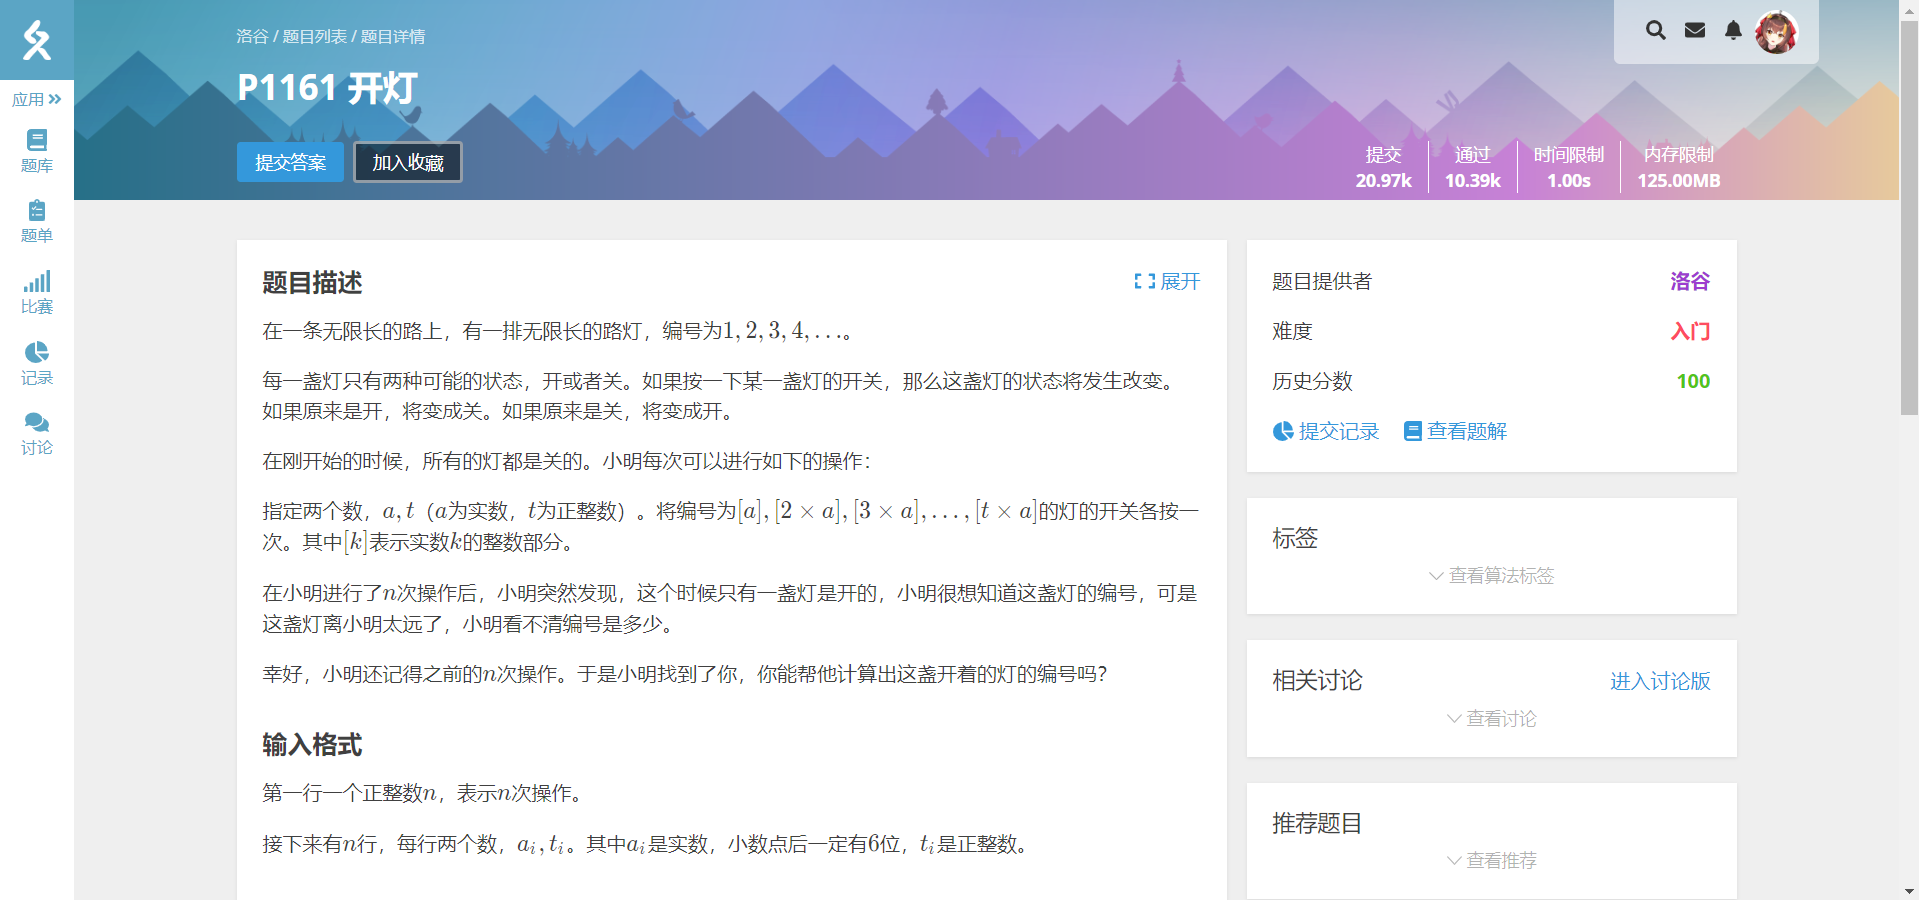Image resolution: width=1919 pixels, height=900 pixels.
Task: Navigate to 题目列表 in the breadcrumb
Action: pos(316,36)
